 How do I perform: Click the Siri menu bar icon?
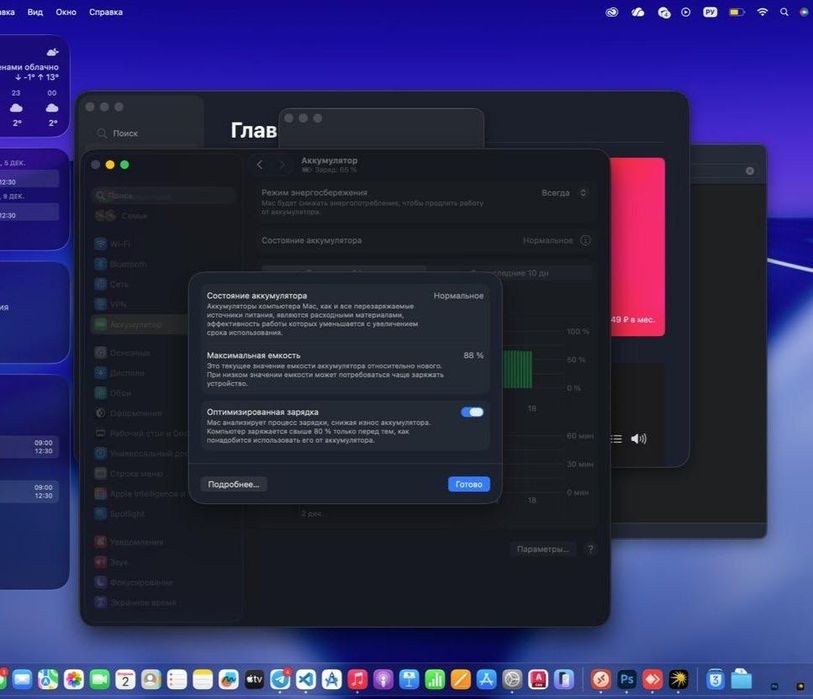pos(805,12)
